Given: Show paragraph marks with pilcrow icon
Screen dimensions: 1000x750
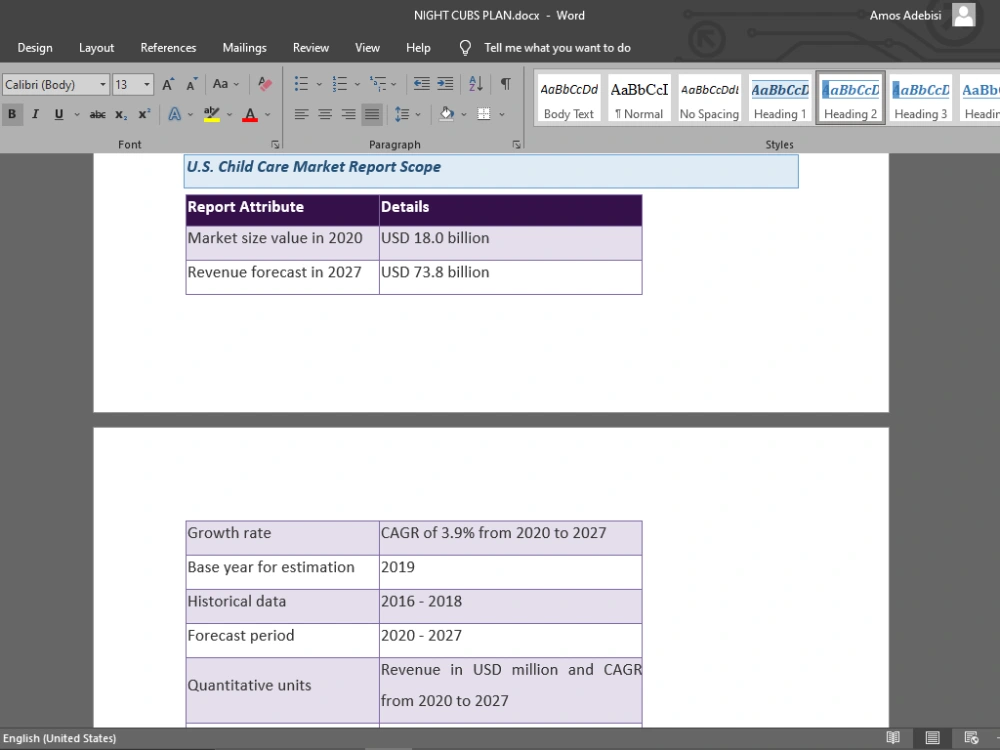Looking at the screenshot, I should (505, 84).
